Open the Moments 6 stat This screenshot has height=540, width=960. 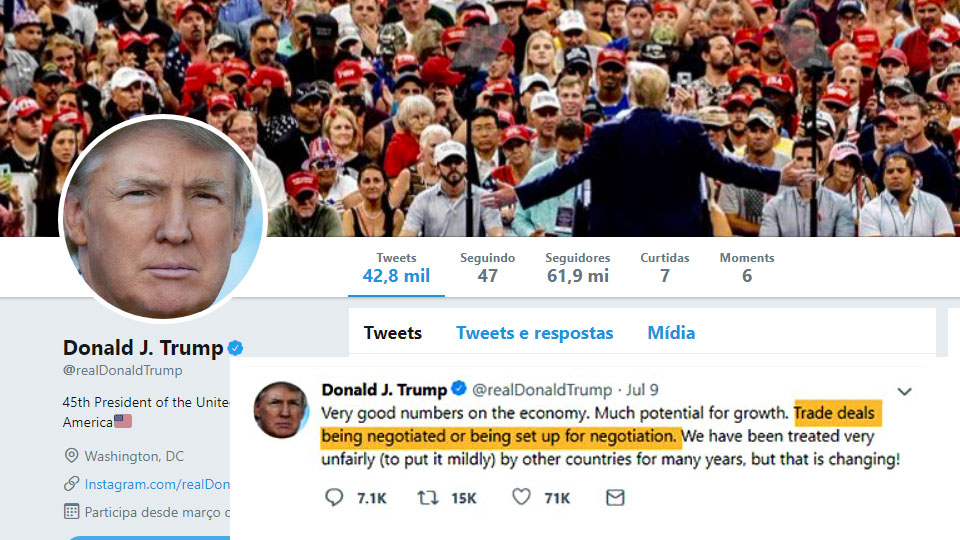coord(747,268)
